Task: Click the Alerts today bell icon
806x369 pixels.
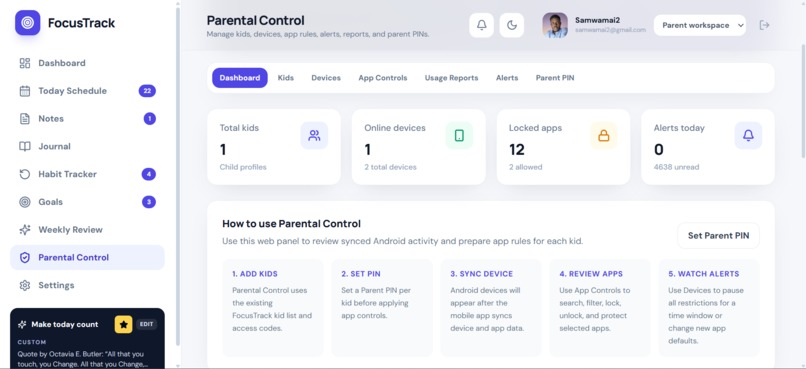Action: pyautogui.click(x=748, y=136)
